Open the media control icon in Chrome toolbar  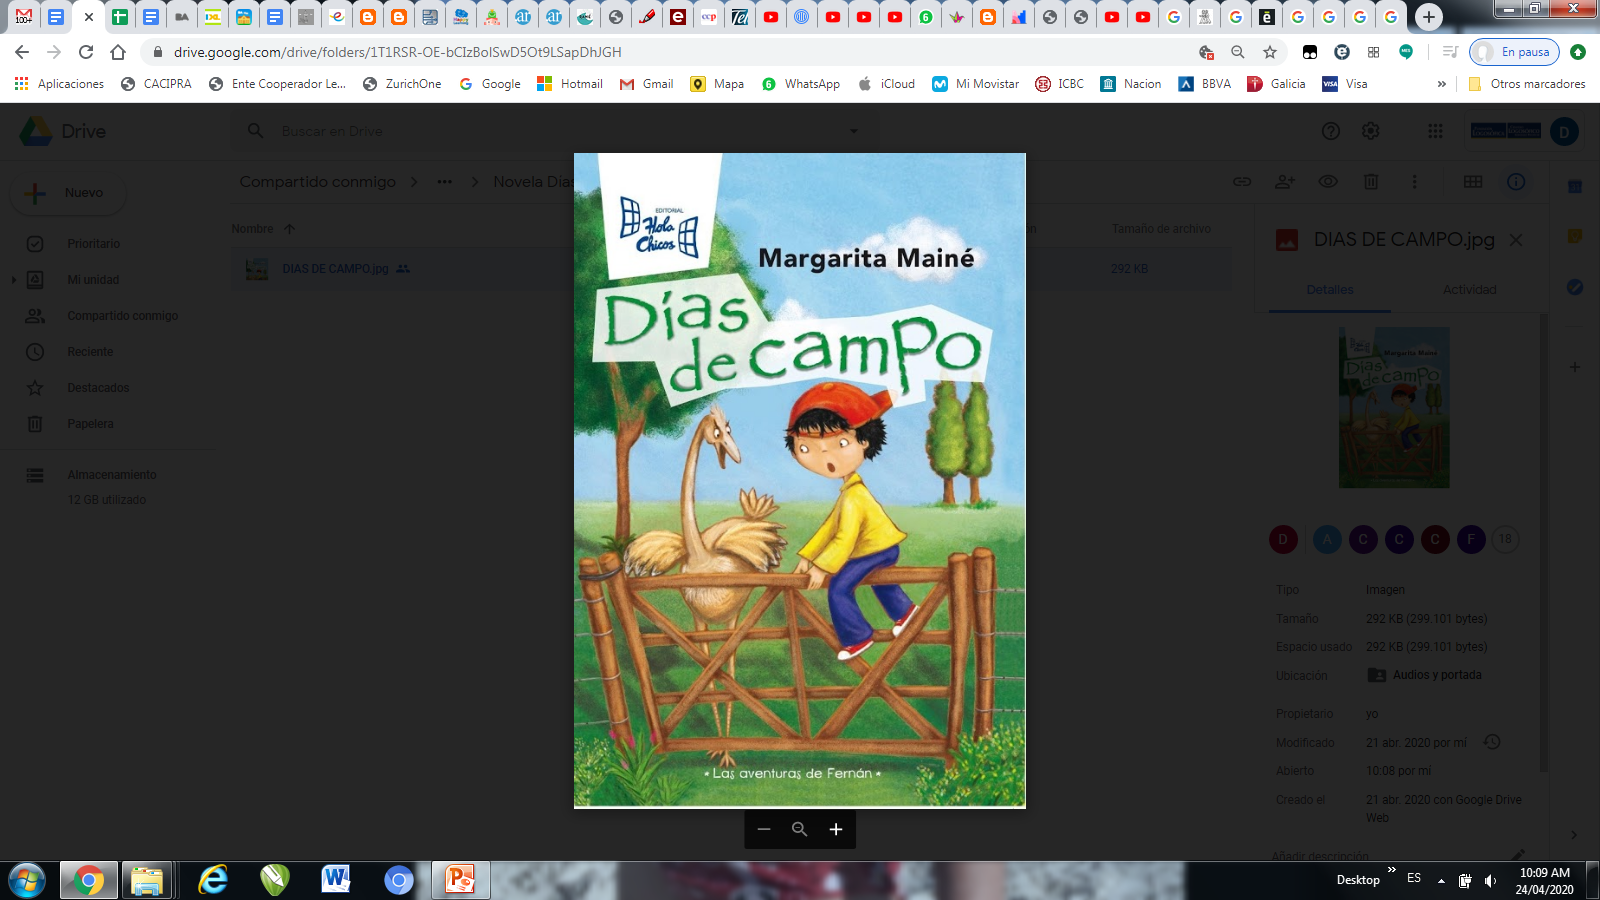[x=1450, y=52]
